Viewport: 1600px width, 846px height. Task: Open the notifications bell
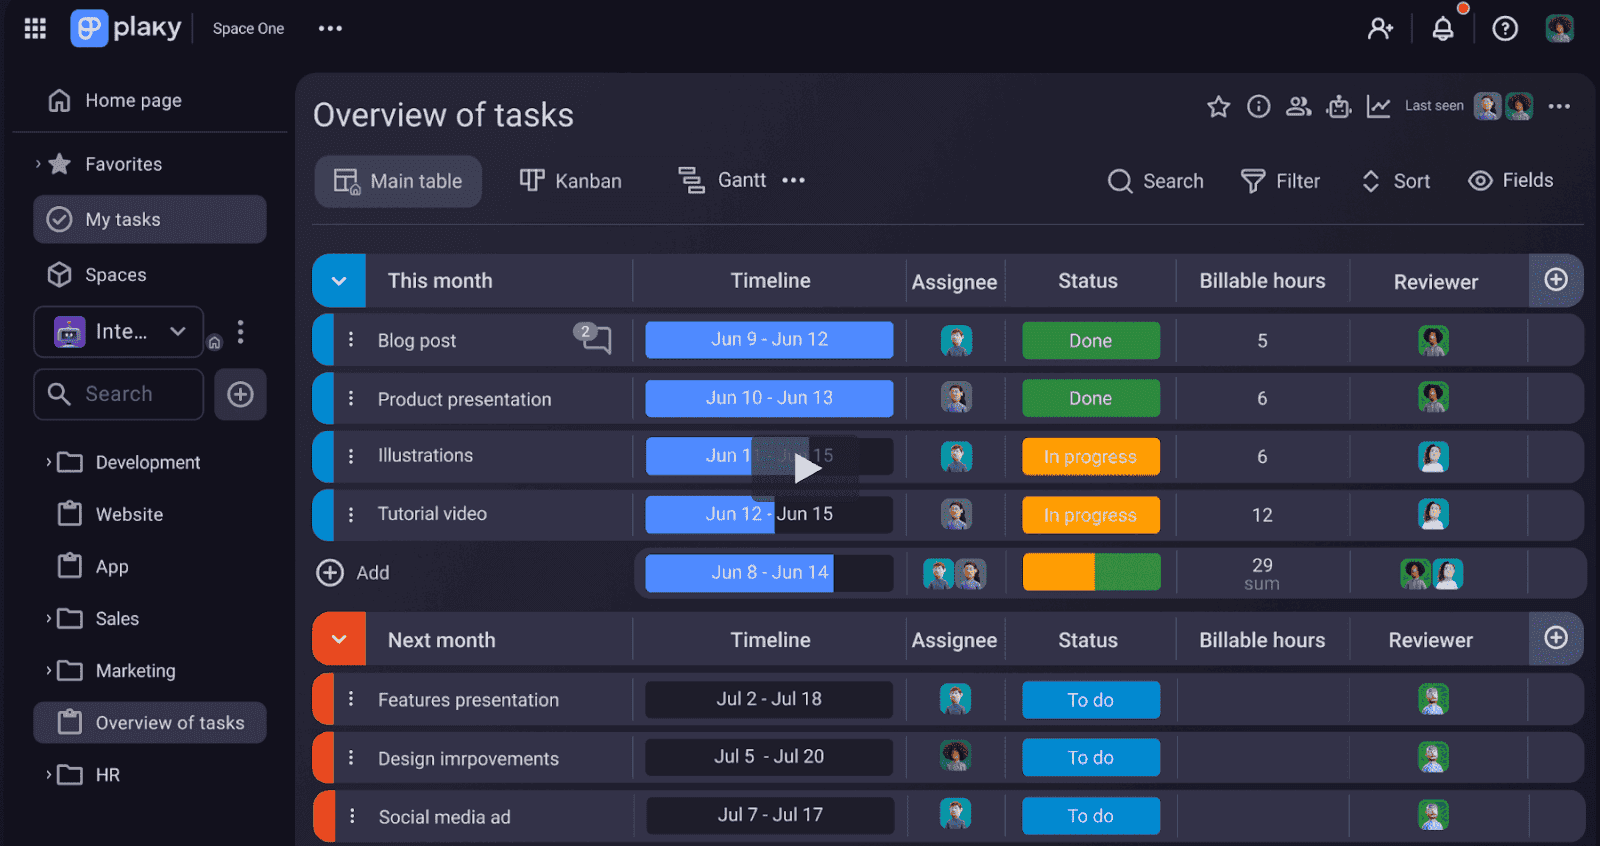pos(1442,29)
